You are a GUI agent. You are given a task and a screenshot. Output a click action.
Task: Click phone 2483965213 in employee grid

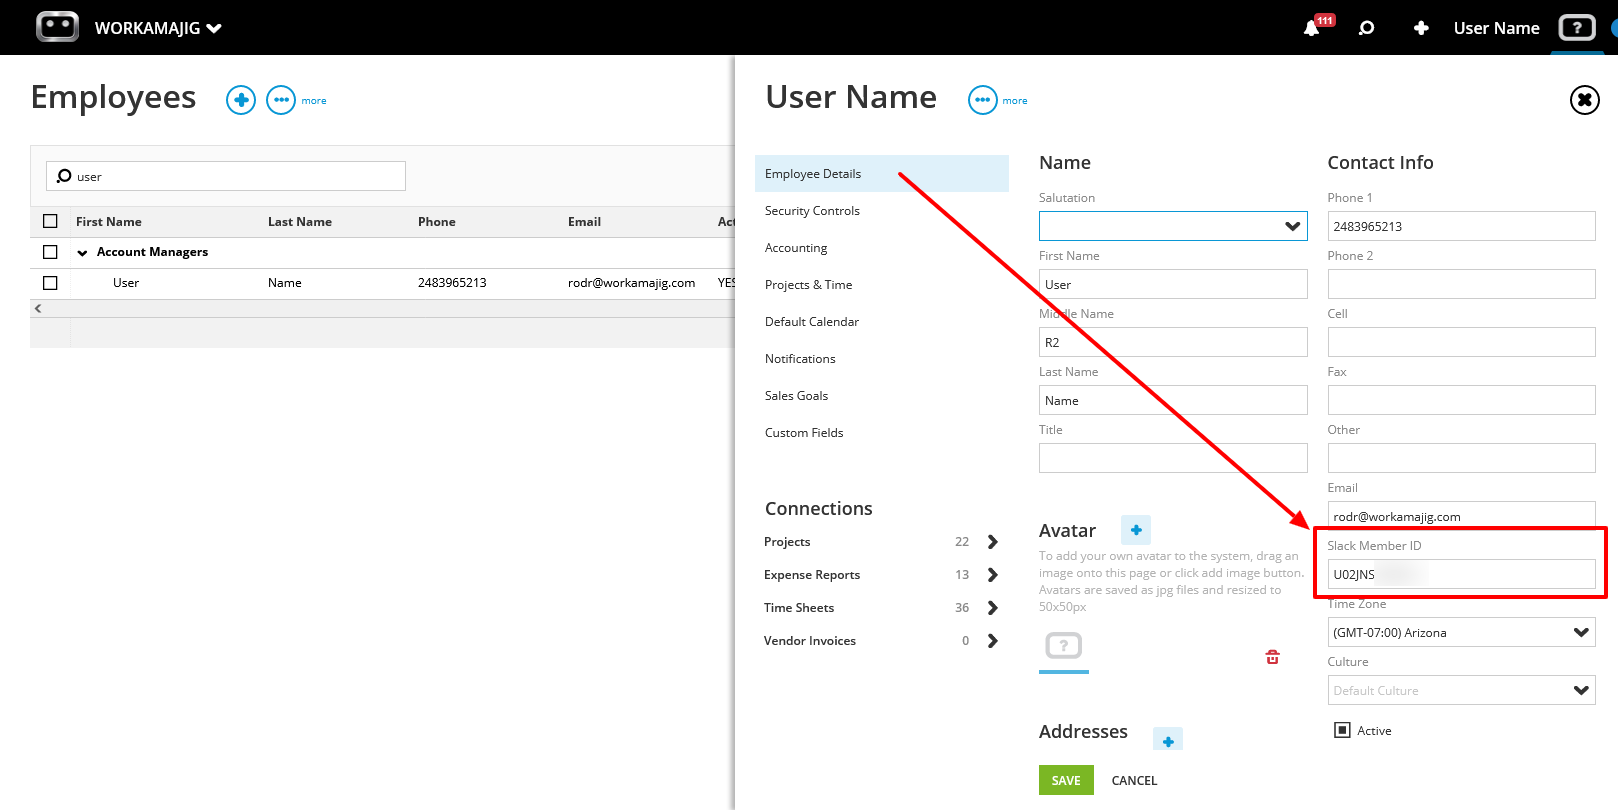[452, 283]
